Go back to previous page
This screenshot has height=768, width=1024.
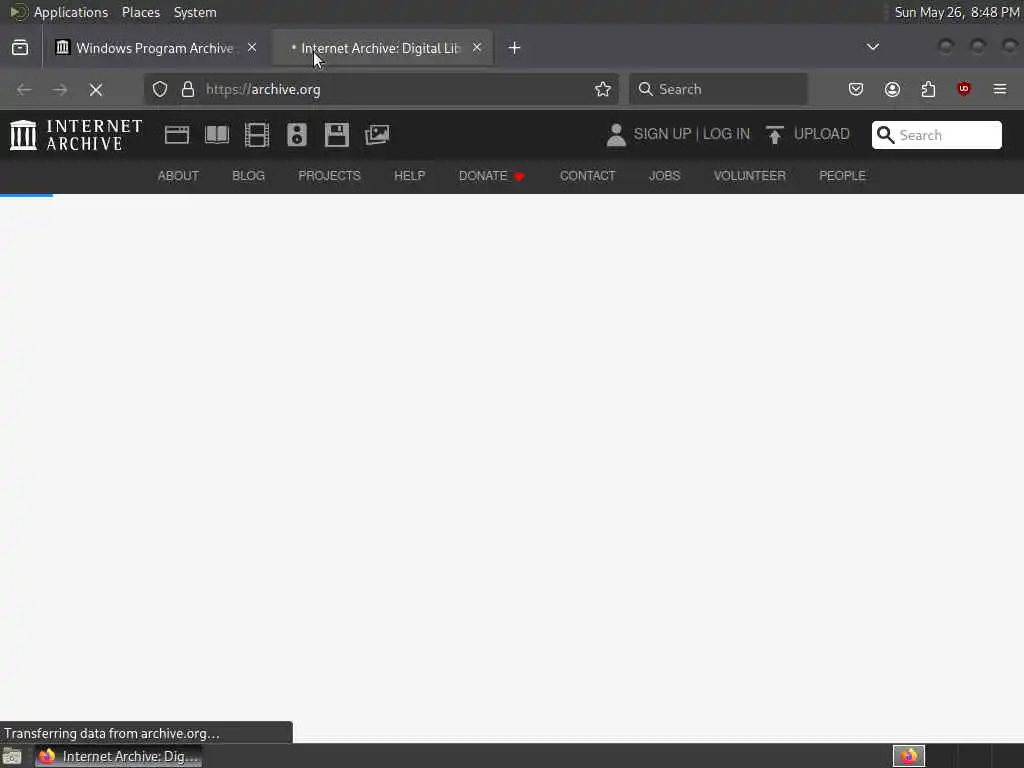tap(24, 89)
